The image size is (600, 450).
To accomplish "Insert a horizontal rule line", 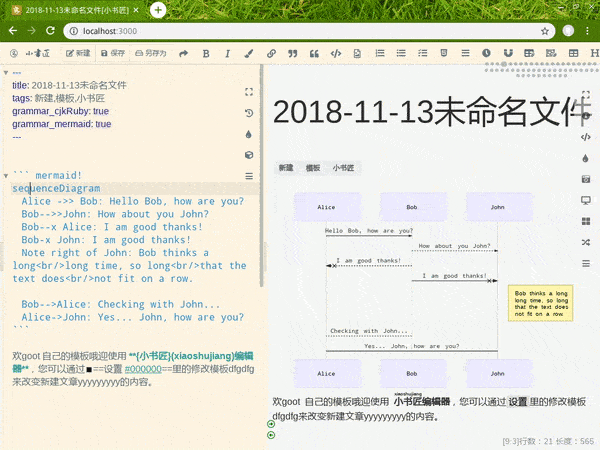I will 465,53.
